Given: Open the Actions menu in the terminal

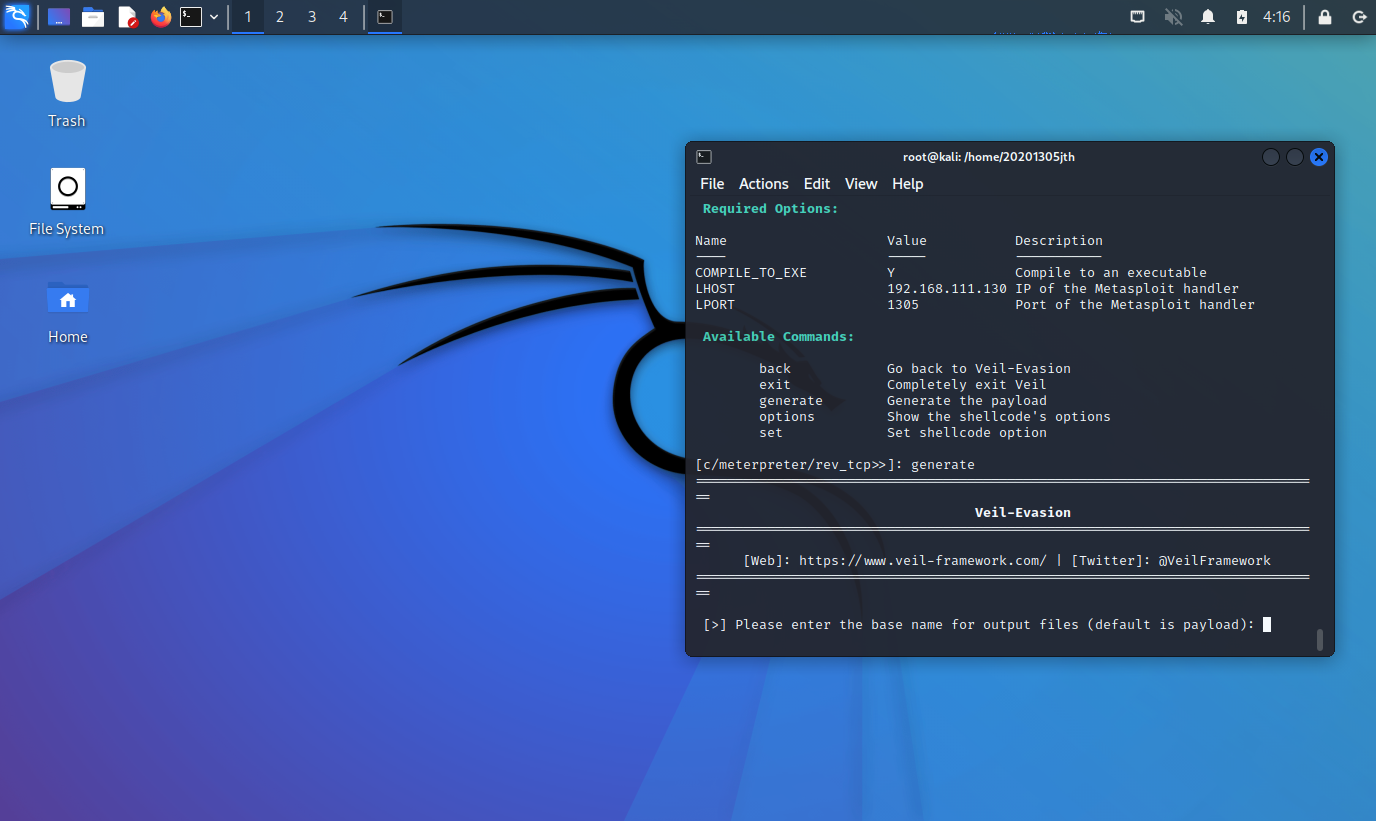Looking at the screenshot, I should click(764, 184).
